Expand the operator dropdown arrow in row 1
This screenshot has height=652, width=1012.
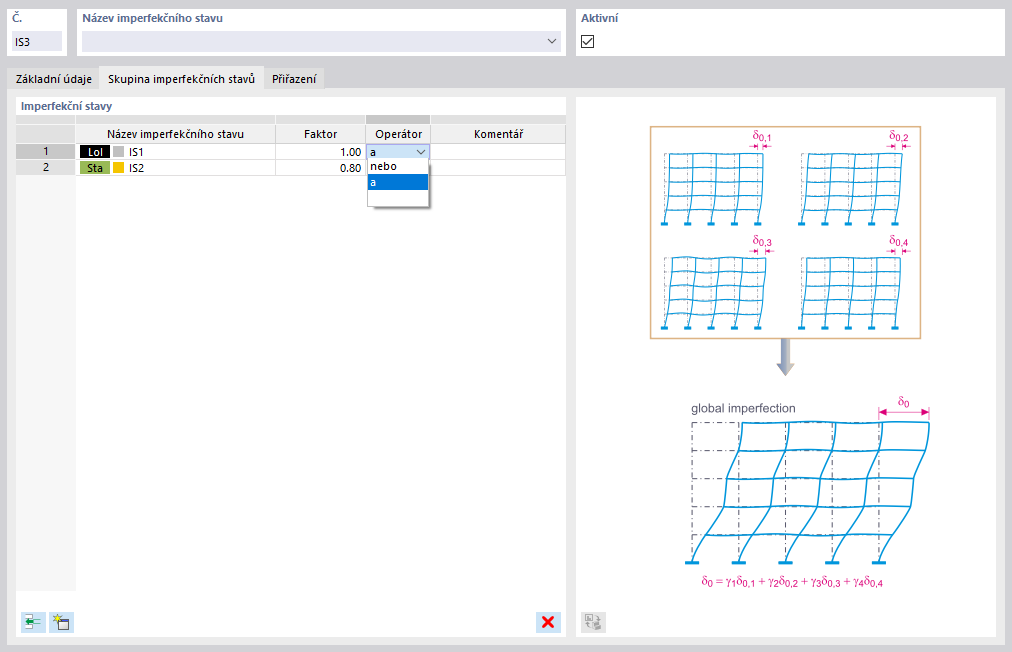[x=421, y=152]
